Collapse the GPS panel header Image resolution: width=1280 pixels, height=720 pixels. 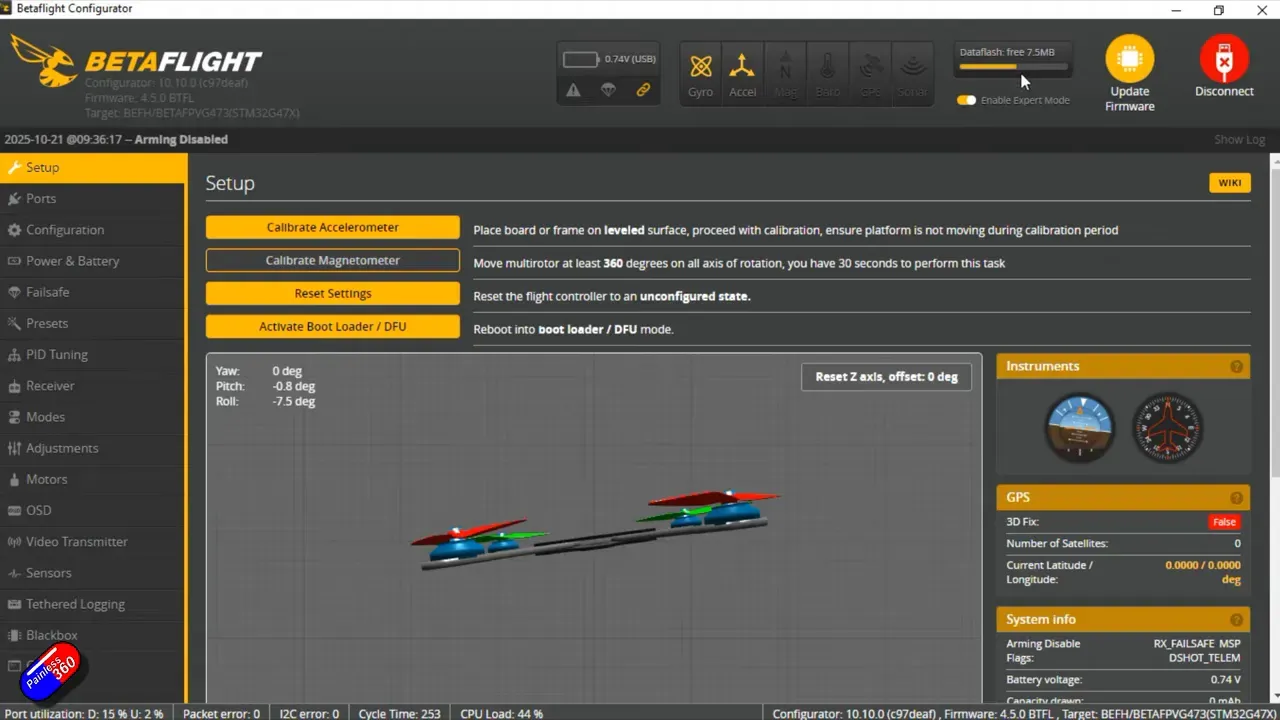1237,497
